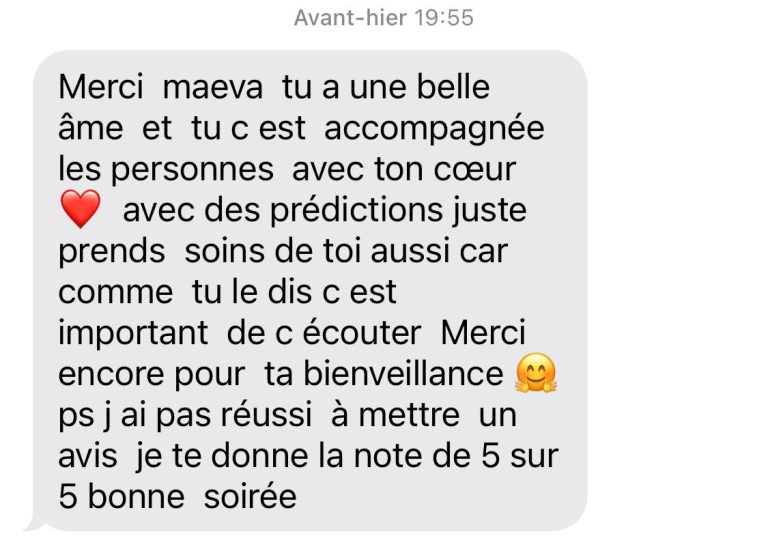768x547 pixels.
Task: Click the first 'Merci' opening the message
Action: coord(101,87)
